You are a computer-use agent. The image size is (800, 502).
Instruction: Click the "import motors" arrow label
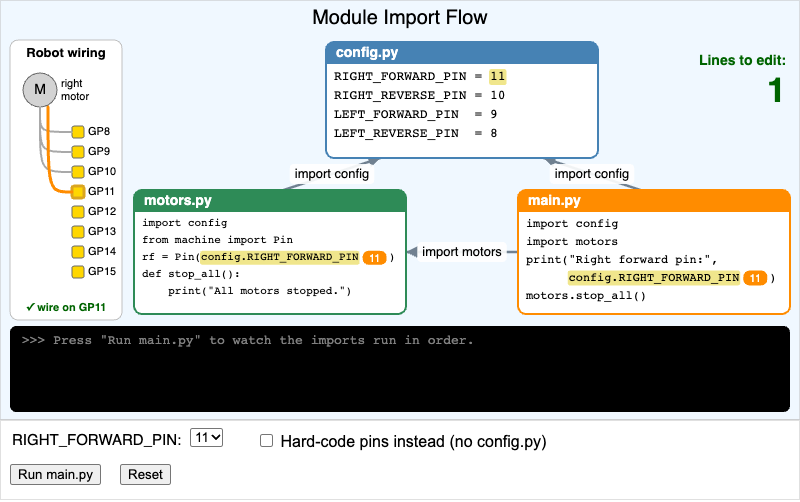pyautogui.click(x=462, y=252)
